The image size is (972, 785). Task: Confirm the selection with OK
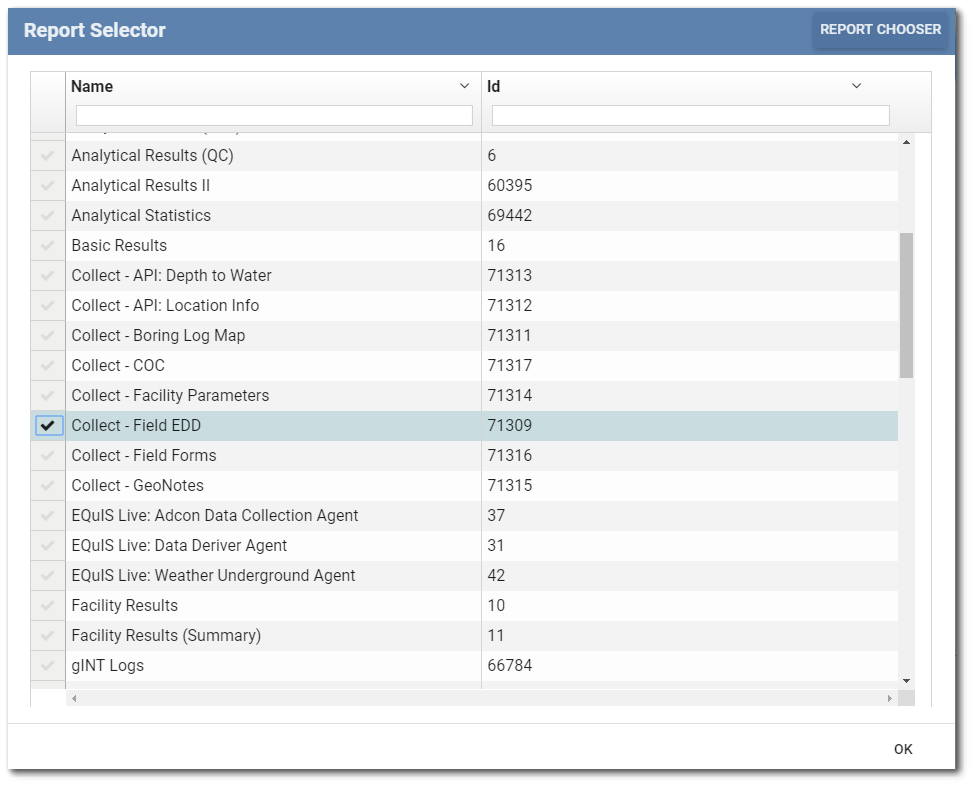[903, 748]
